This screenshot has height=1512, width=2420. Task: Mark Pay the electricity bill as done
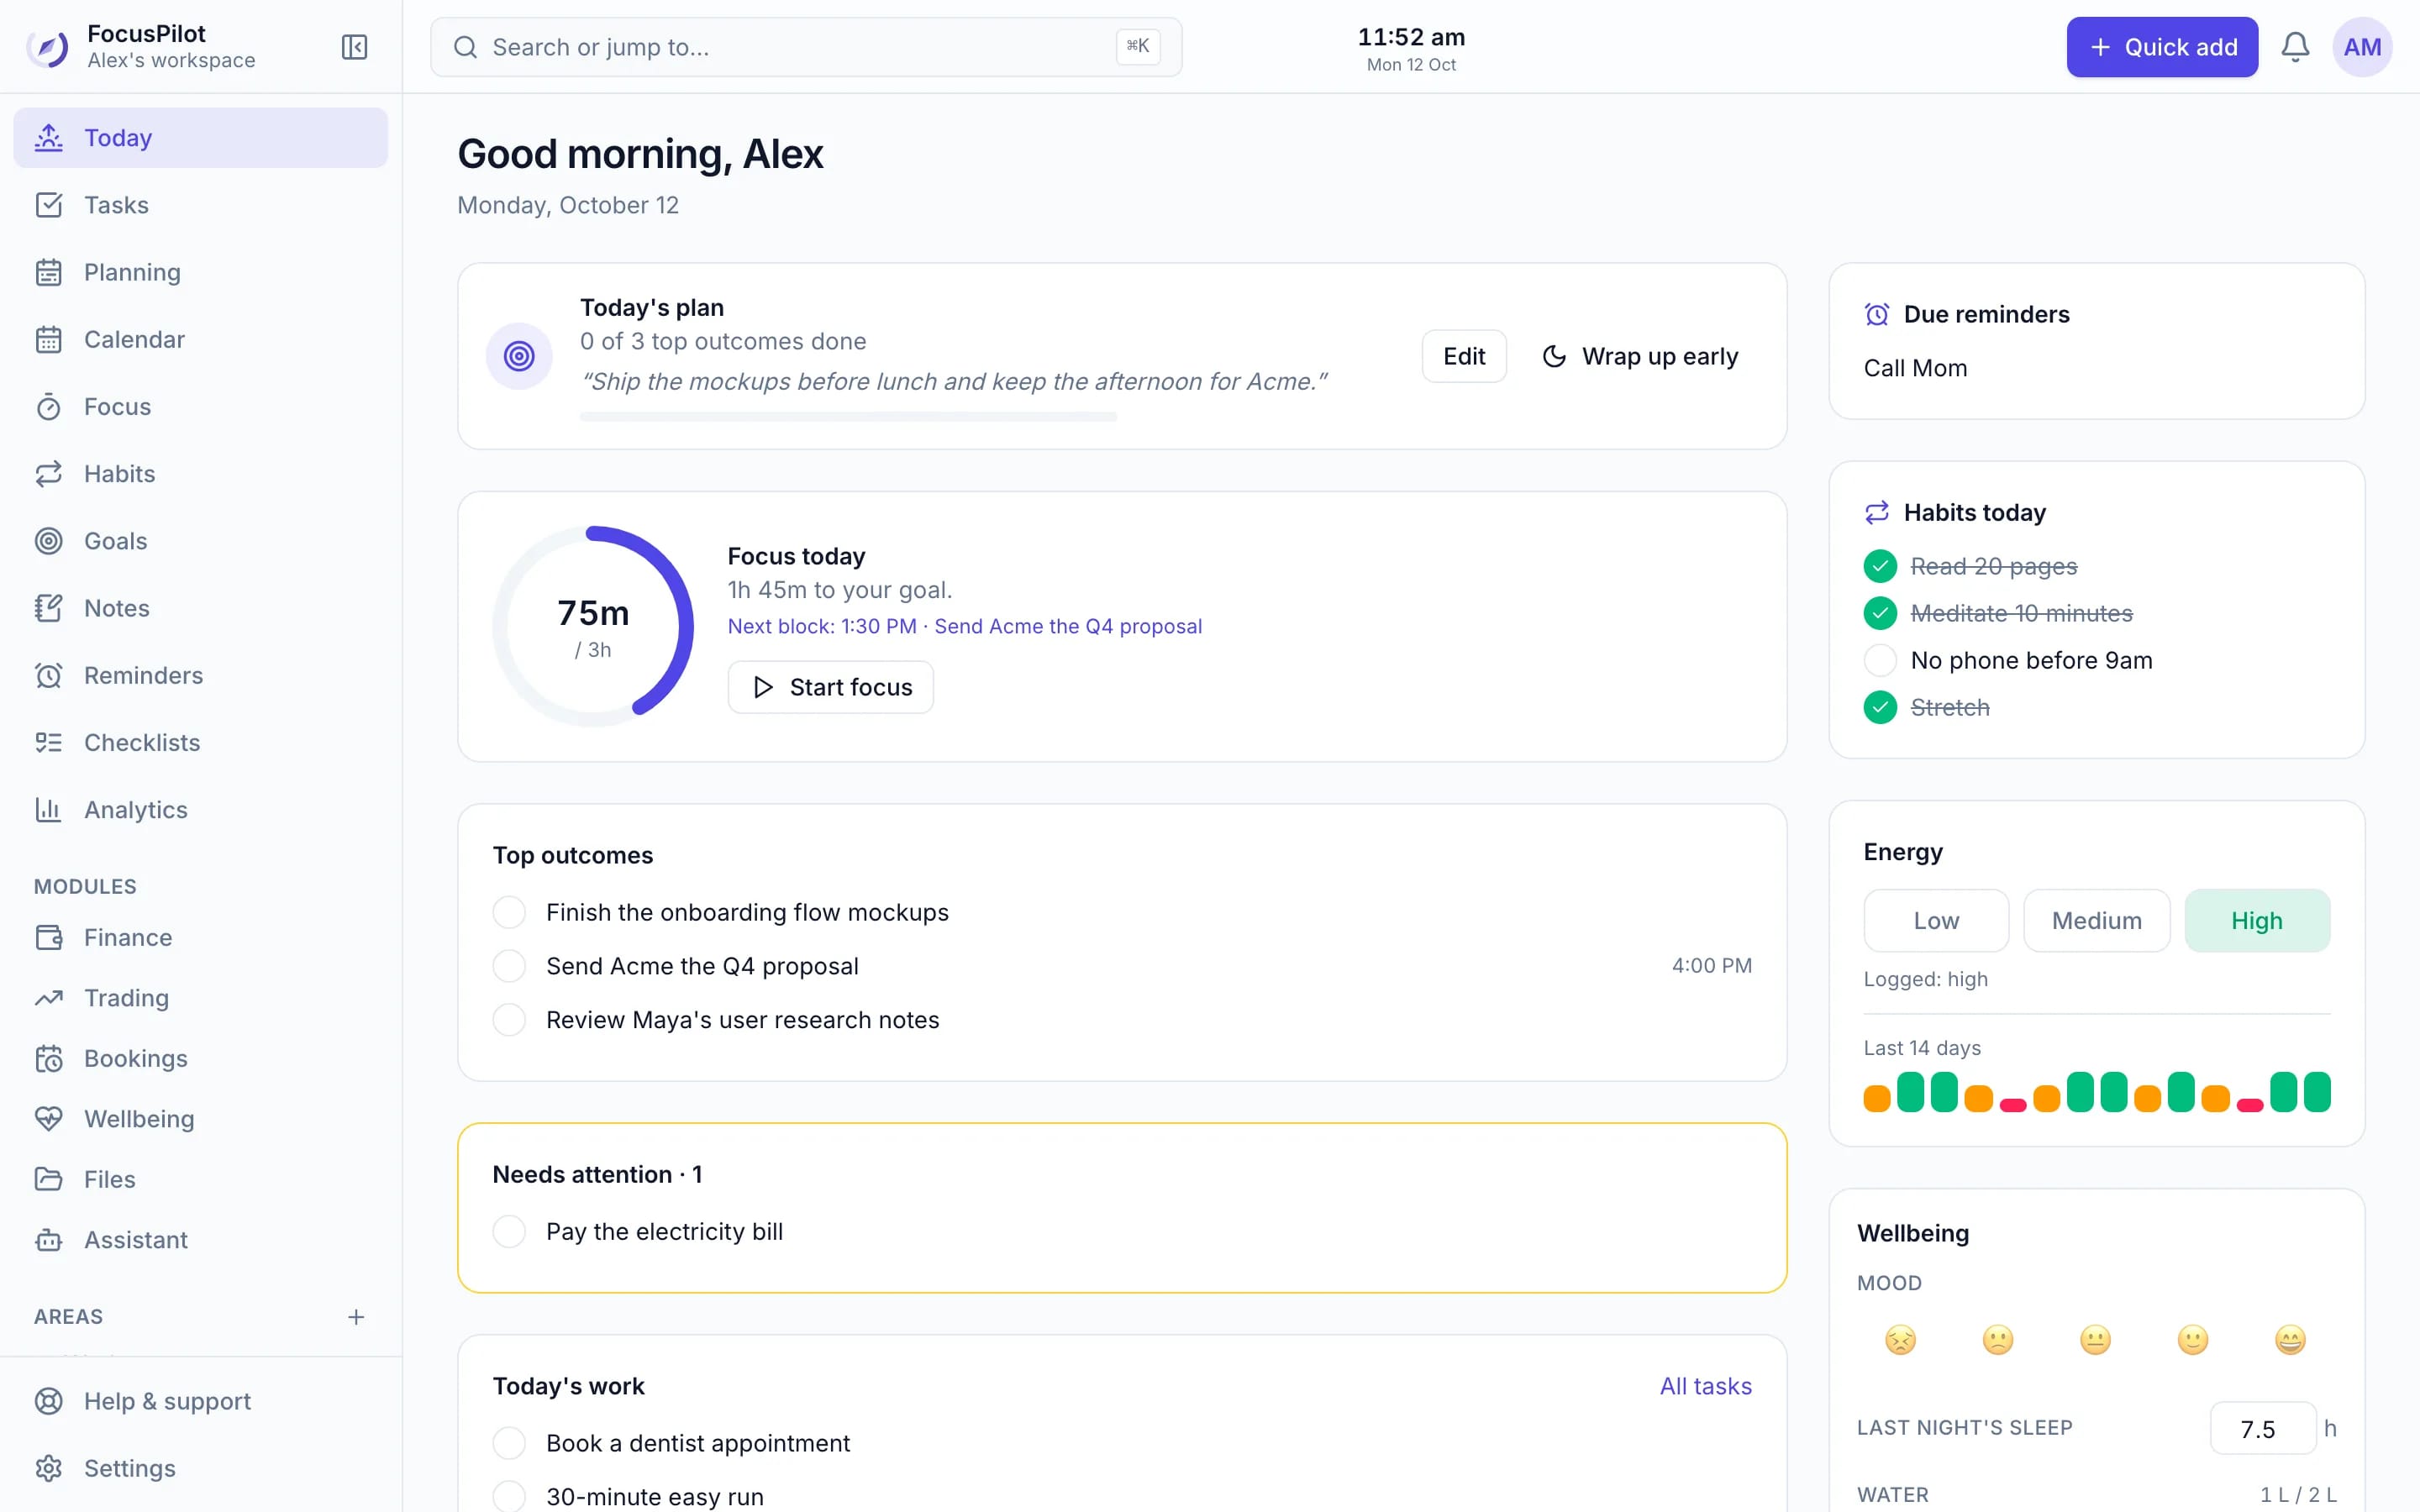tap(509, 1231)
